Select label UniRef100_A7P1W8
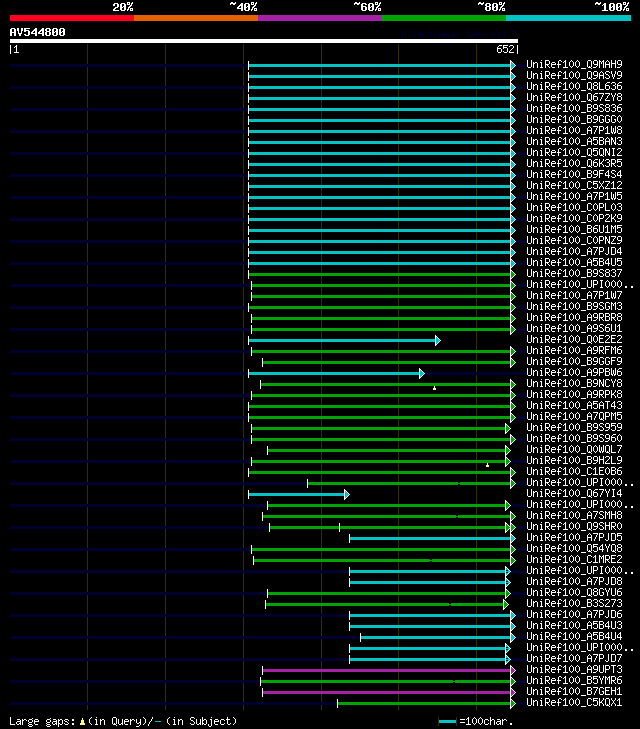 point(574,130)
